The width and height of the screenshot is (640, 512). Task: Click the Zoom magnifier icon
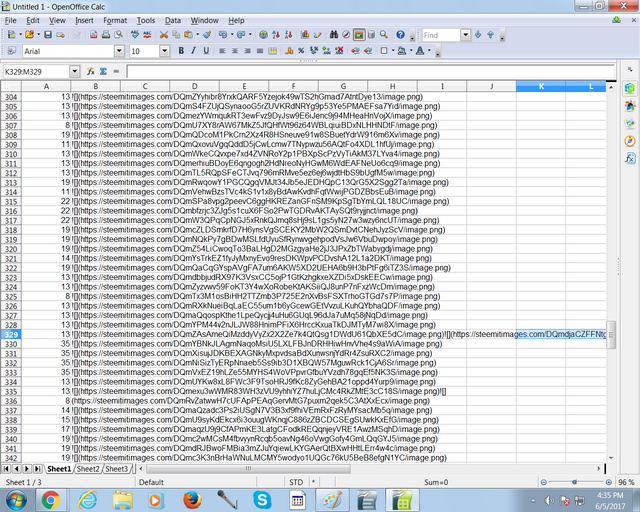coord(384,35)
